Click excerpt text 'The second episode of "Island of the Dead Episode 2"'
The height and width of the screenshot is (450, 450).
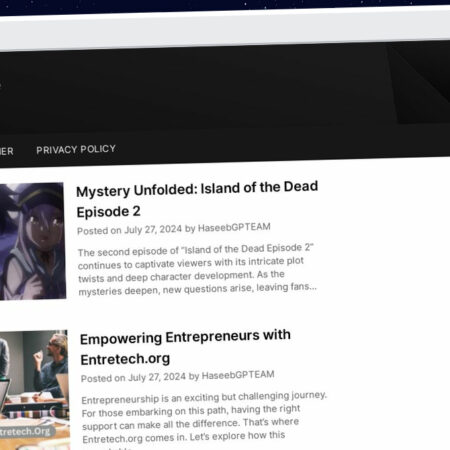coord(196,250)
